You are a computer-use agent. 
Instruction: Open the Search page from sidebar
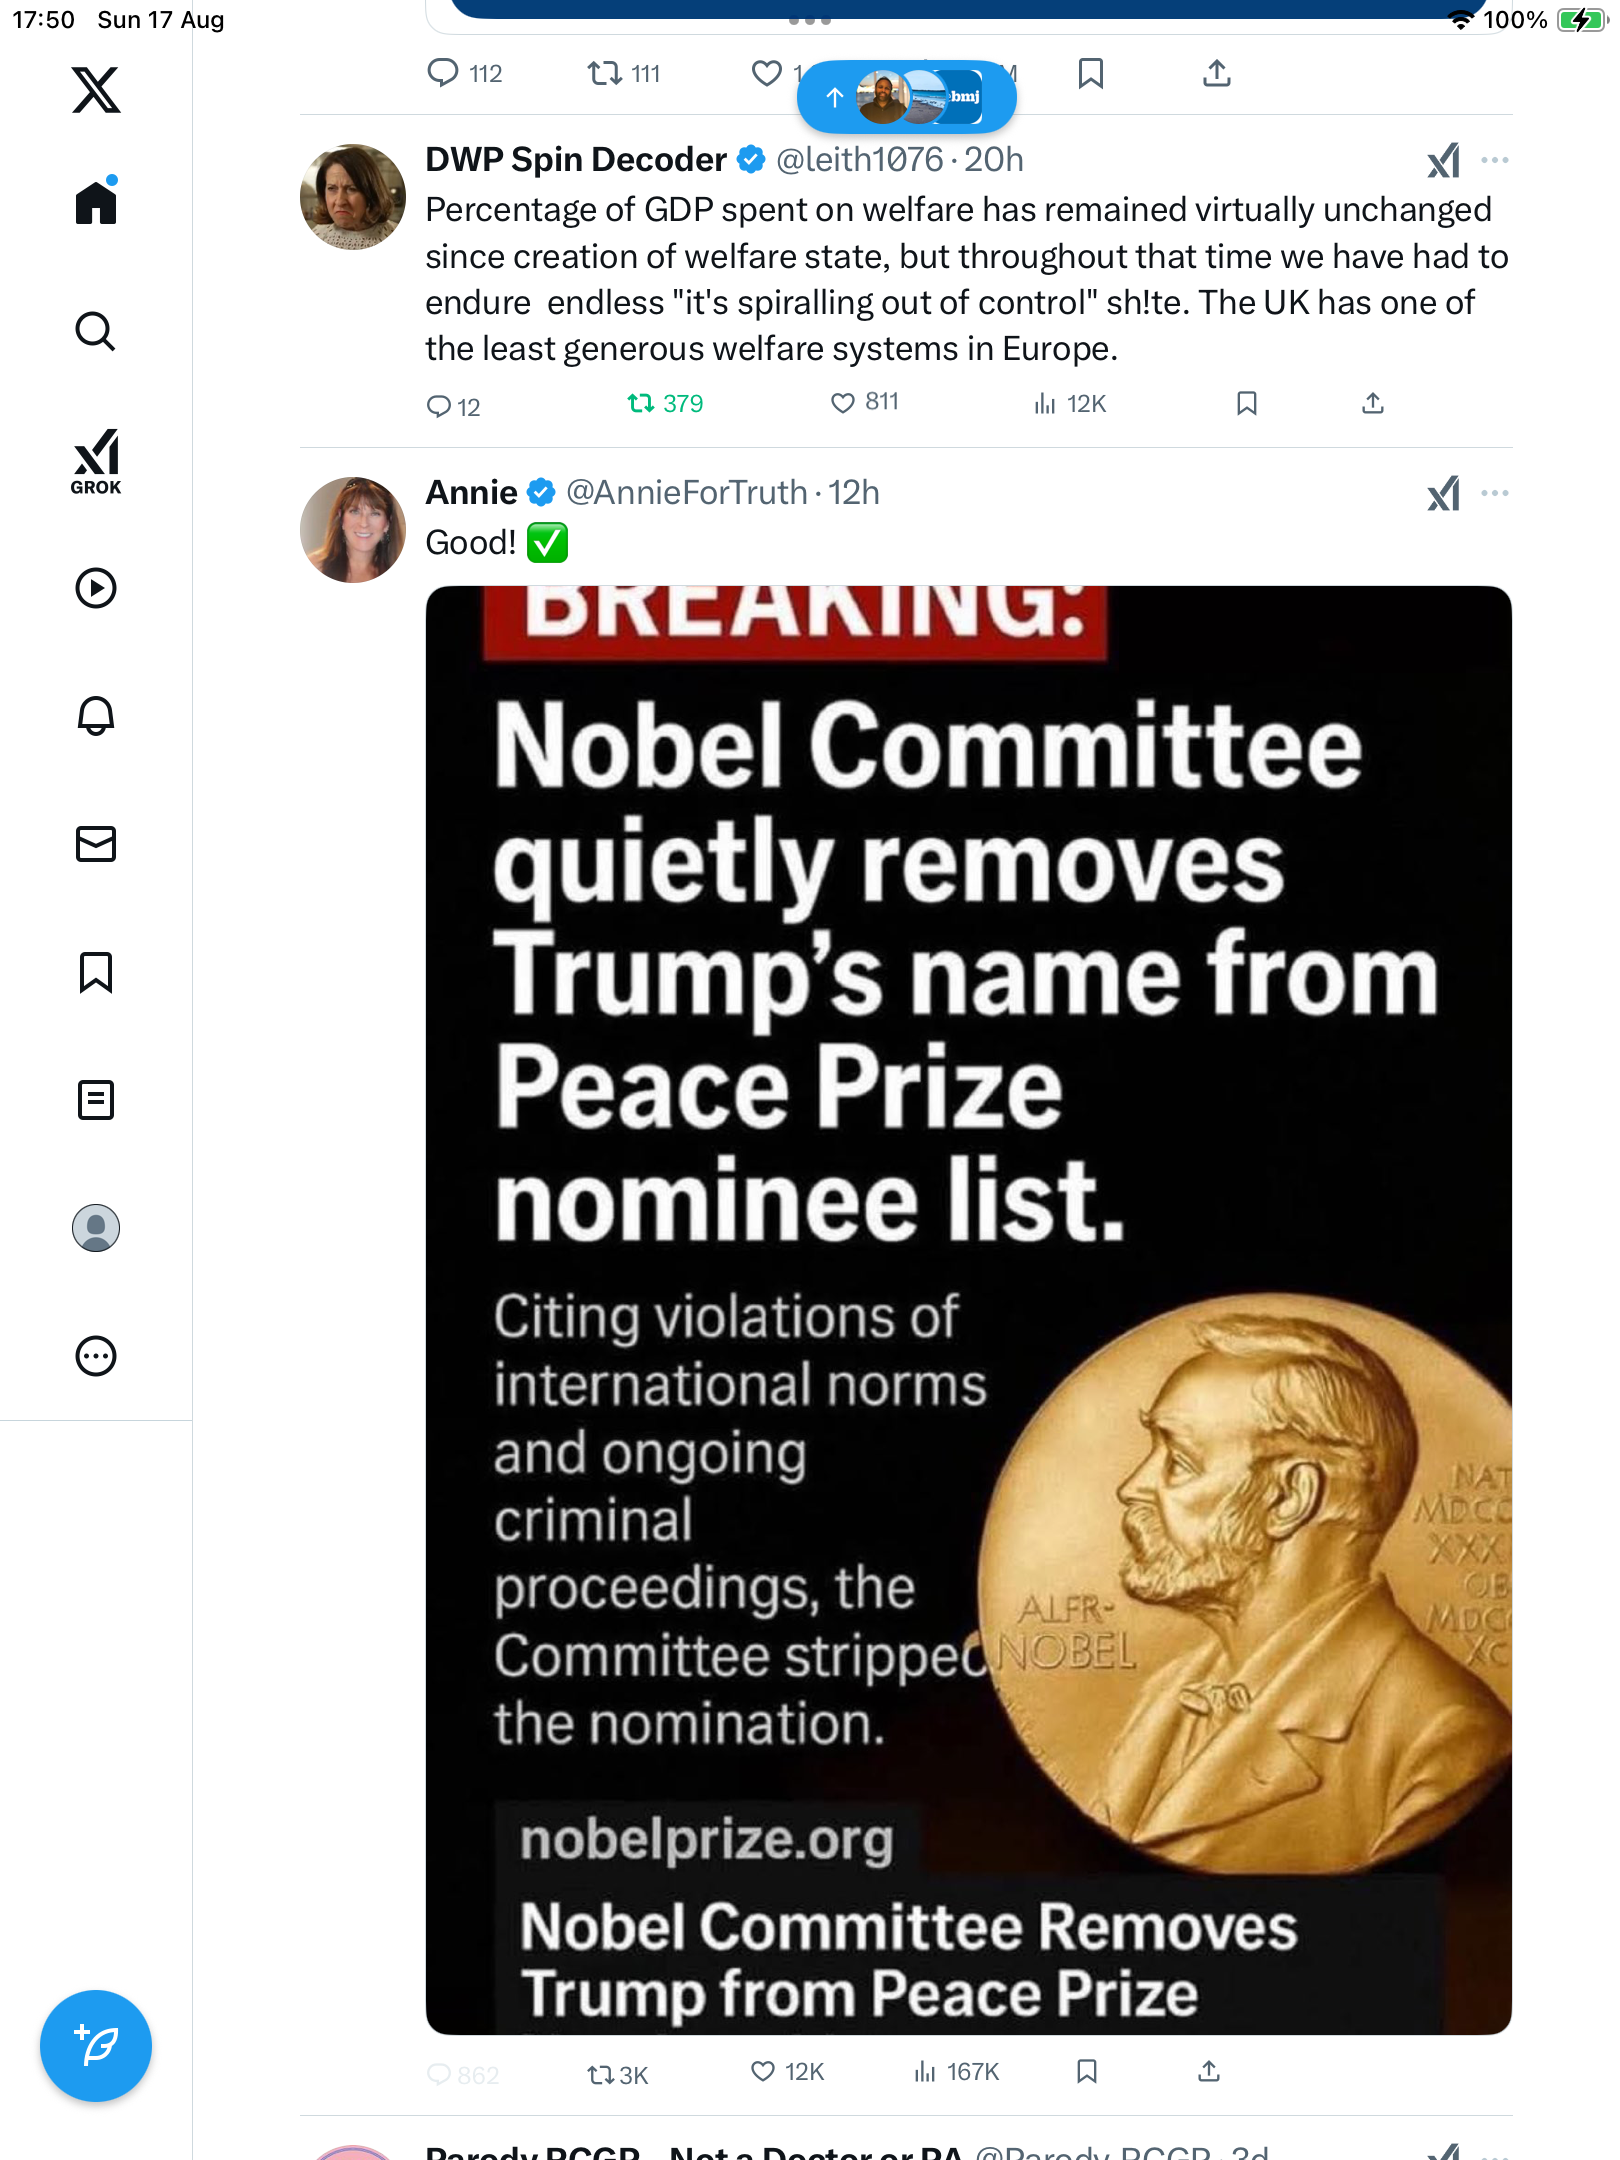coord(96,331)
